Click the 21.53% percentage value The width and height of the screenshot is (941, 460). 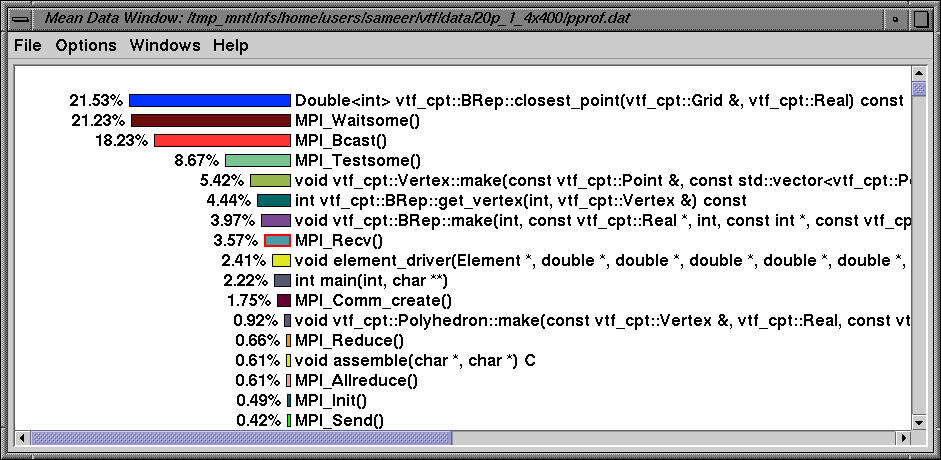coord(96,101)
